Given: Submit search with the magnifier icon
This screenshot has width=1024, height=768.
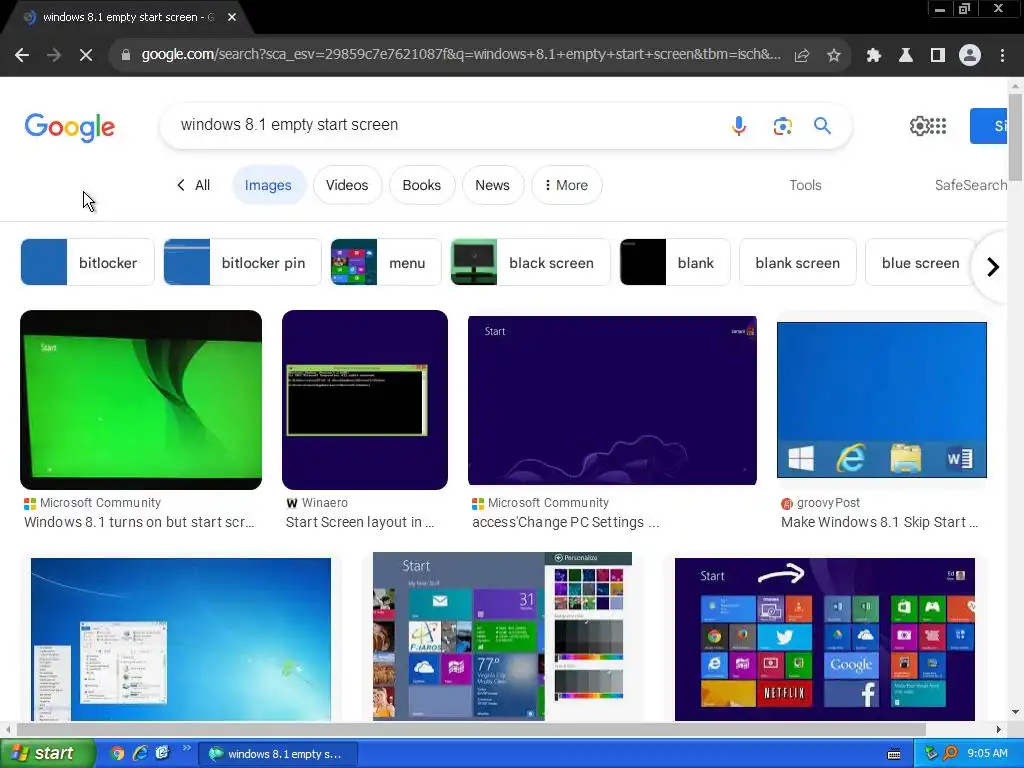Looking at the screenshot, I should (822, 125).
